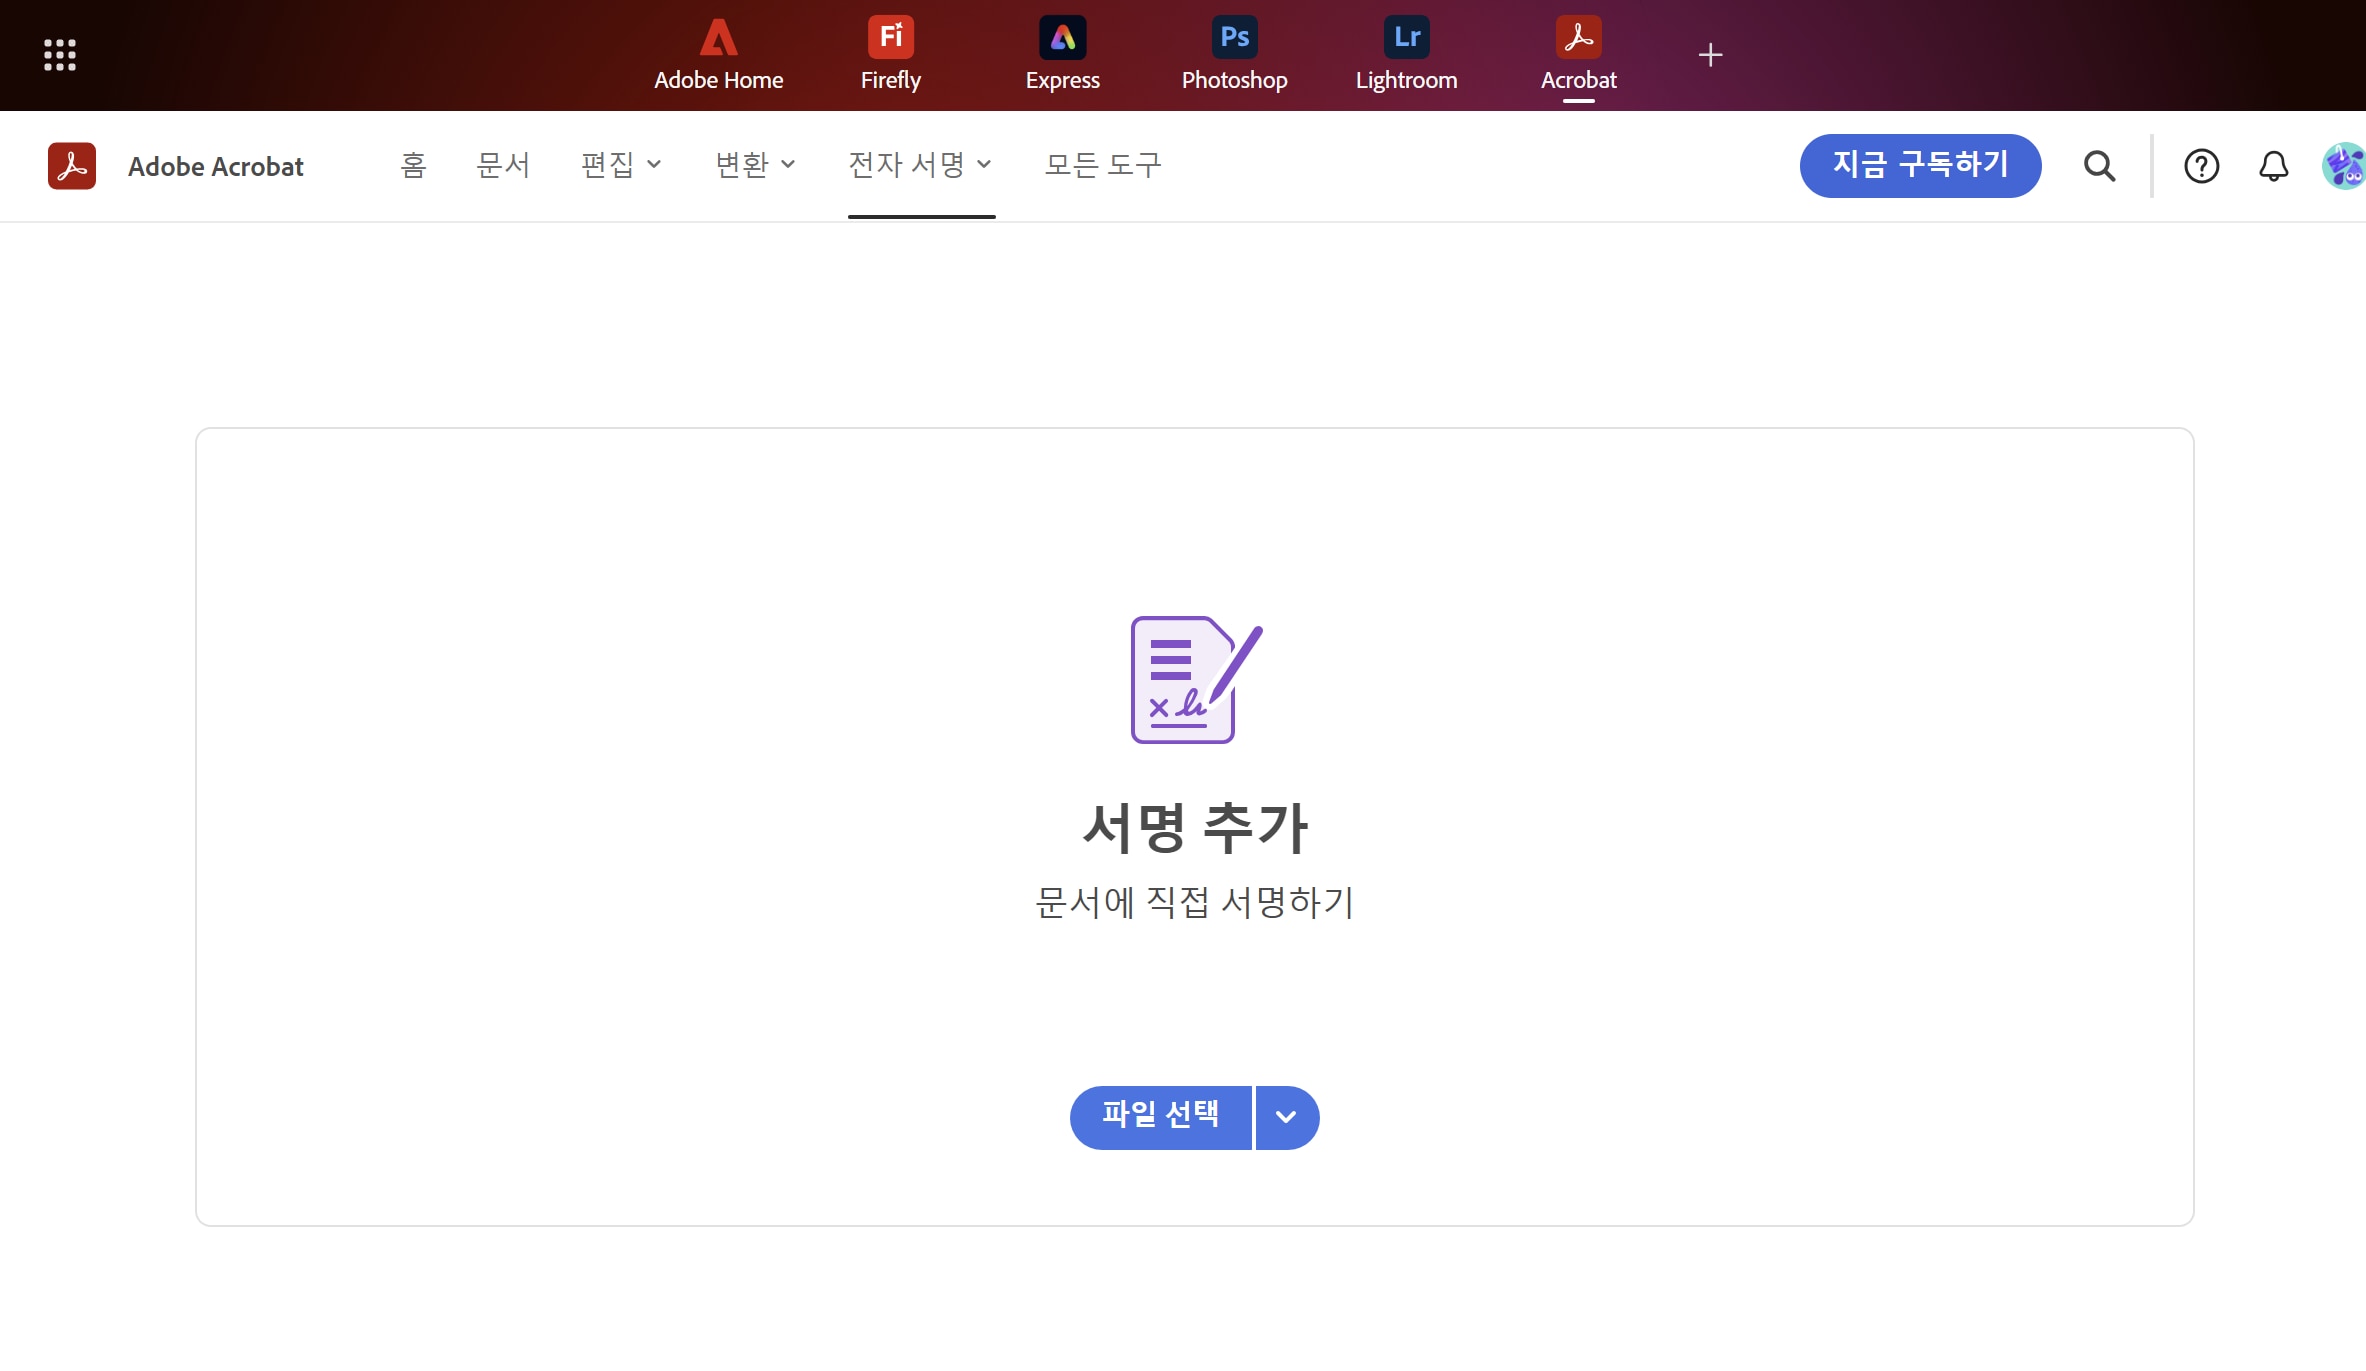Go to the 홈 tab
The width and height of the screenshot is (2366, 1371).
click(x=413, y=165)
